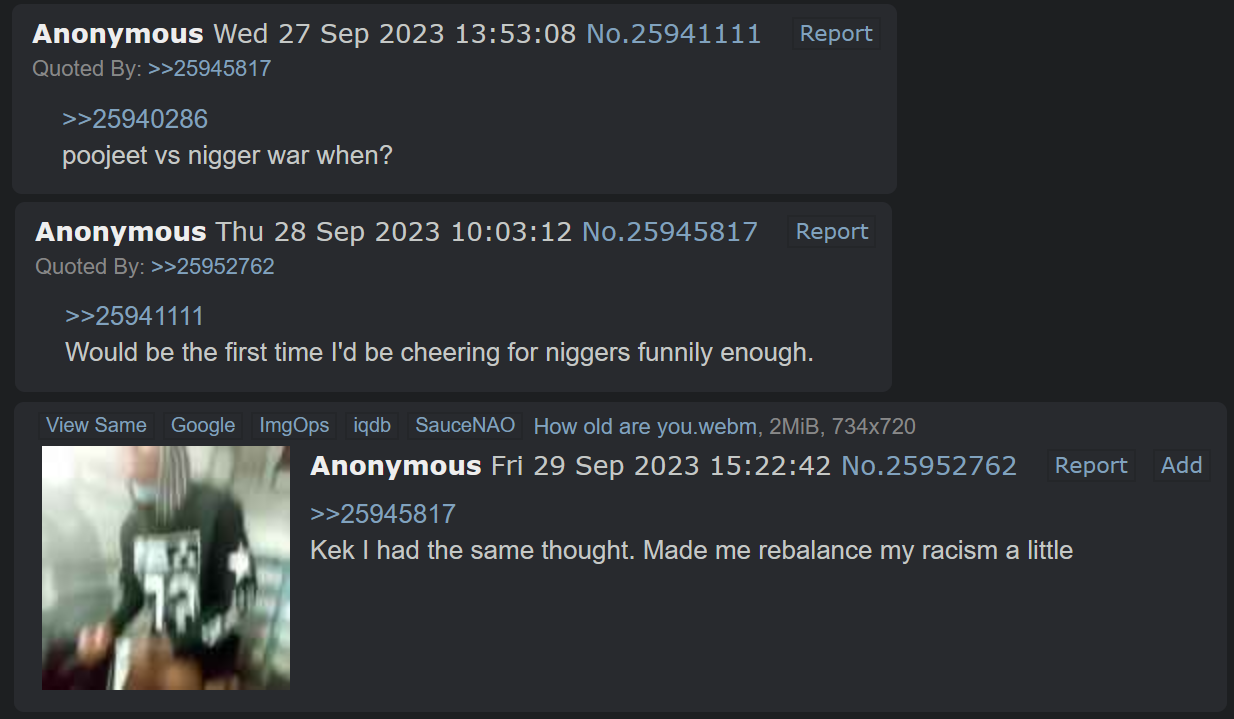1234x719 pixels.
Task: Search the image with Google
Action: [x=203, y=425]
